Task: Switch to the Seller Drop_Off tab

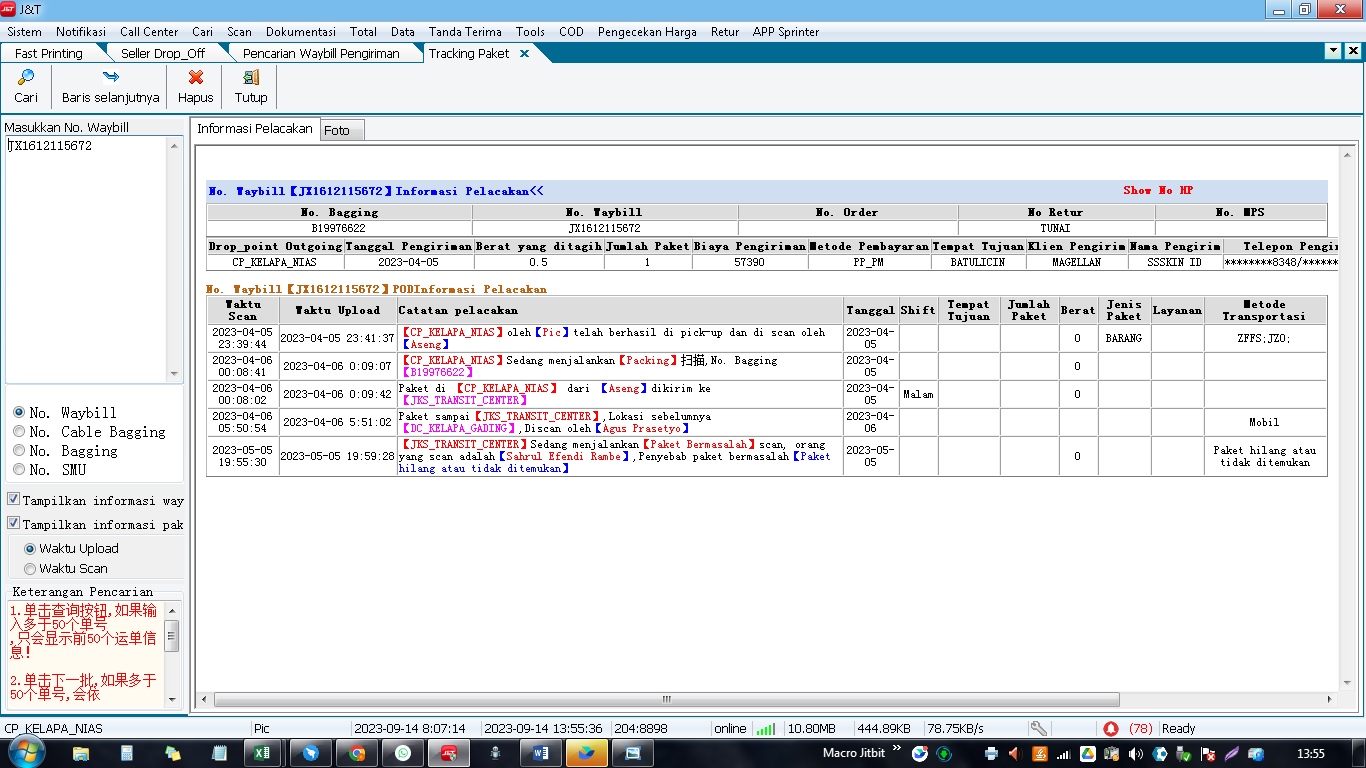Action: [x=163, y=53]
